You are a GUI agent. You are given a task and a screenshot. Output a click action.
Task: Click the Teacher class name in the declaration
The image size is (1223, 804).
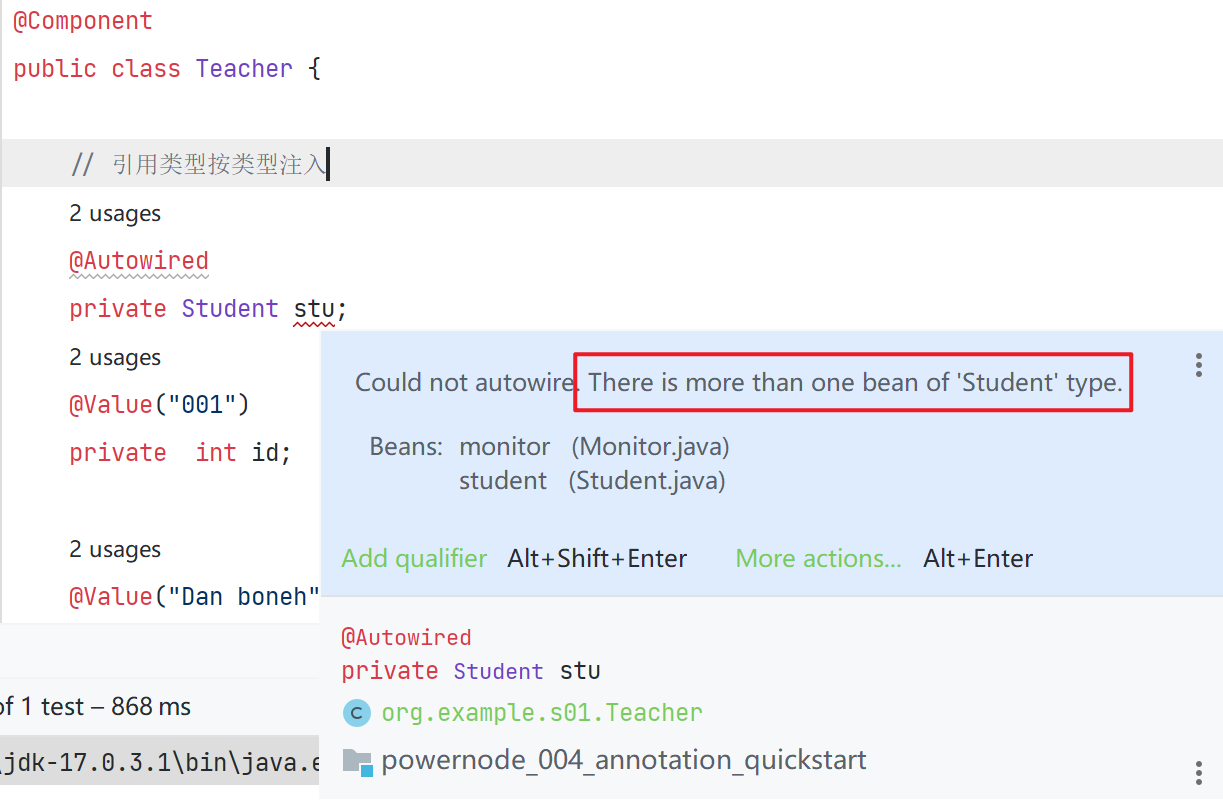pyautogui.click(x=244, y=69)
